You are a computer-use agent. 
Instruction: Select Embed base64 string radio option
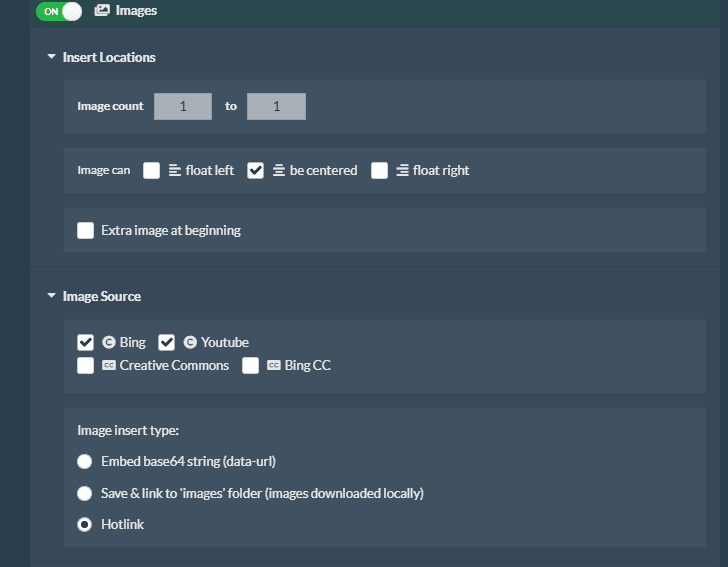click(x=84, y=462)
